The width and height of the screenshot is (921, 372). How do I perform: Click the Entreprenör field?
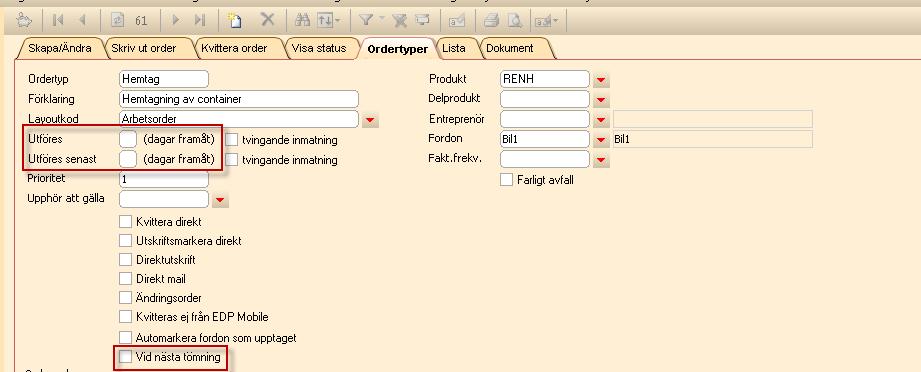545,119
